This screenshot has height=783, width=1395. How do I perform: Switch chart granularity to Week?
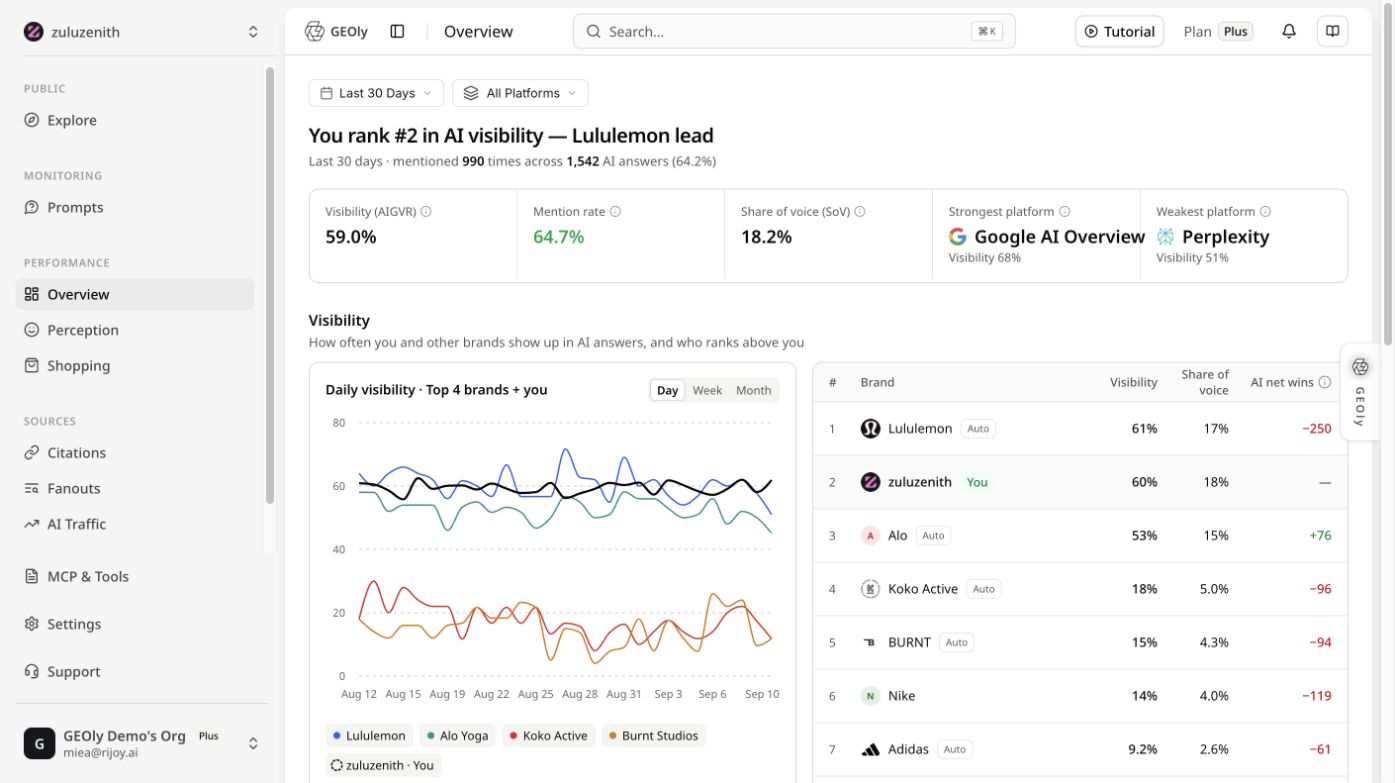(707, 390)
